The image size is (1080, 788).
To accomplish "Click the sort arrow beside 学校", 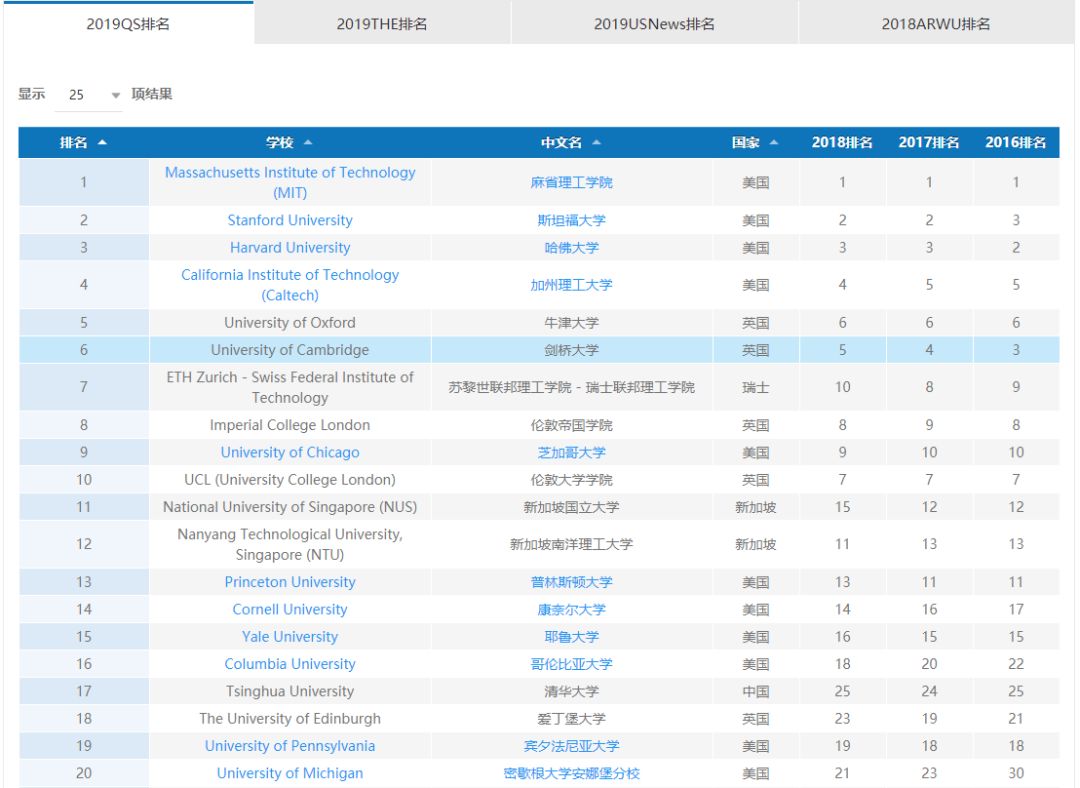I will pos(308,143).
